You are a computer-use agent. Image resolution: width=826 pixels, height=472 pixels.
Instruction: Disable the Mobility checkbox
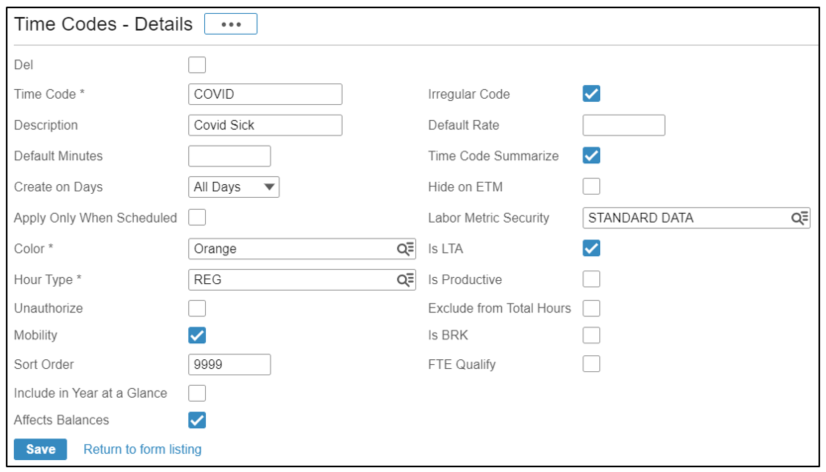click(x=197, y=336)
